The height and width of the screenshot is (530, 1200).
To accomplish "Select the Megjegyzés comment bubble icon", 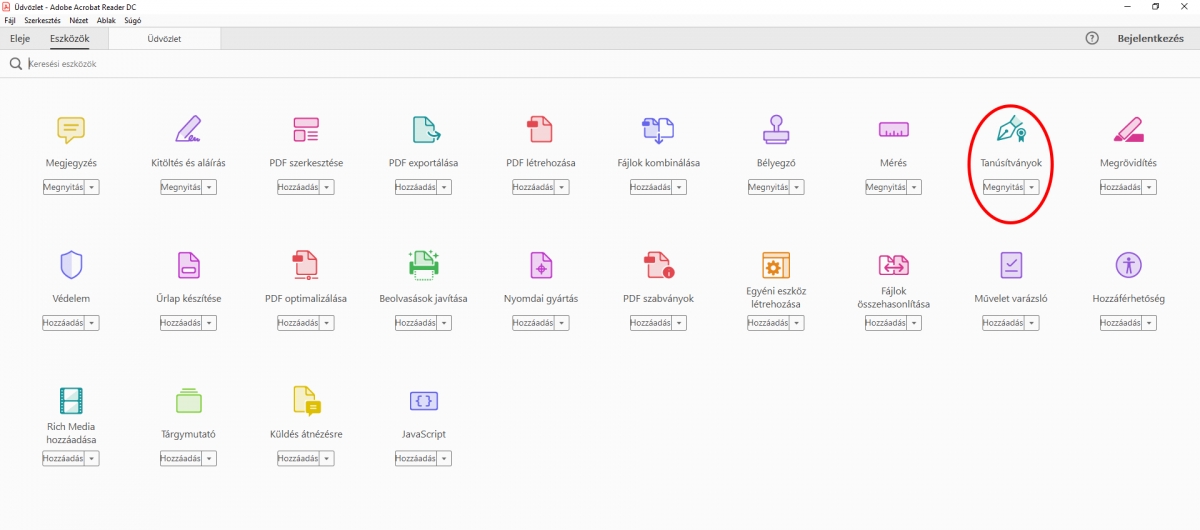I will (71, 129).
